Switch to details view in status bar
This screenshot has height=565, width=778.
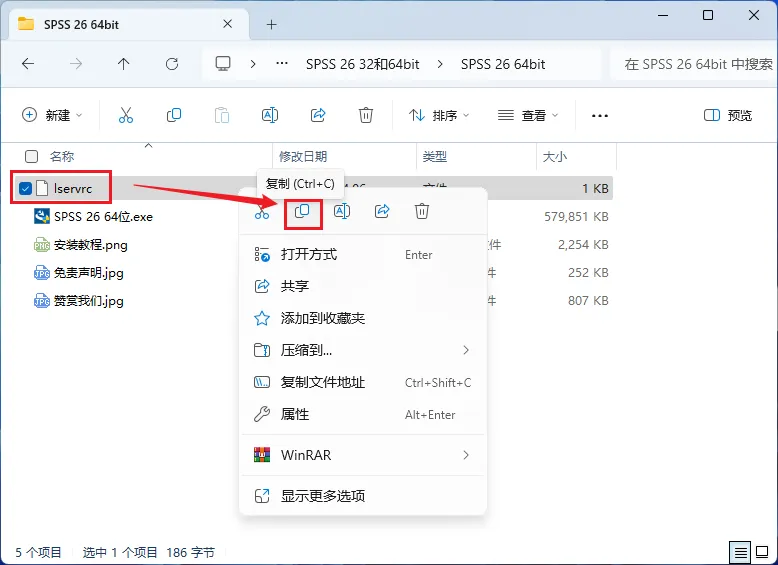click(740, 552)
